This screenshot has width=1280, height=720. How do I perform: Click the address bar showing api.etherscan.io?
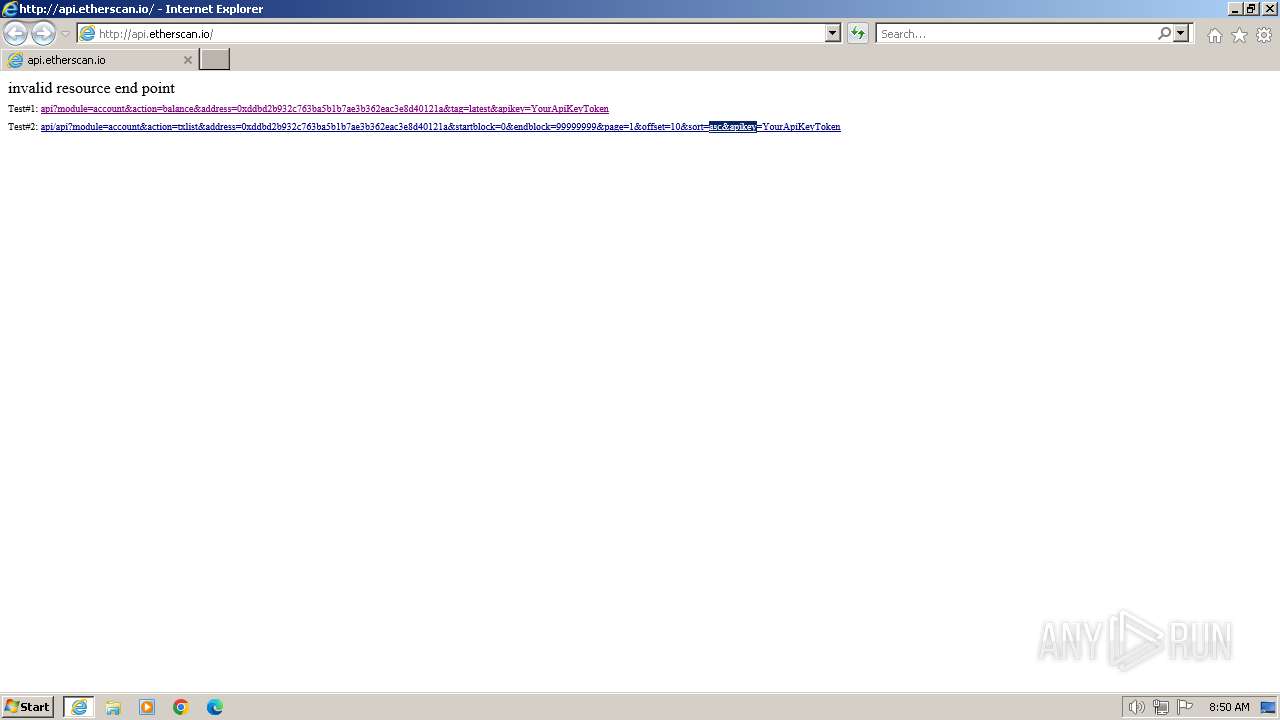point(451,33)
